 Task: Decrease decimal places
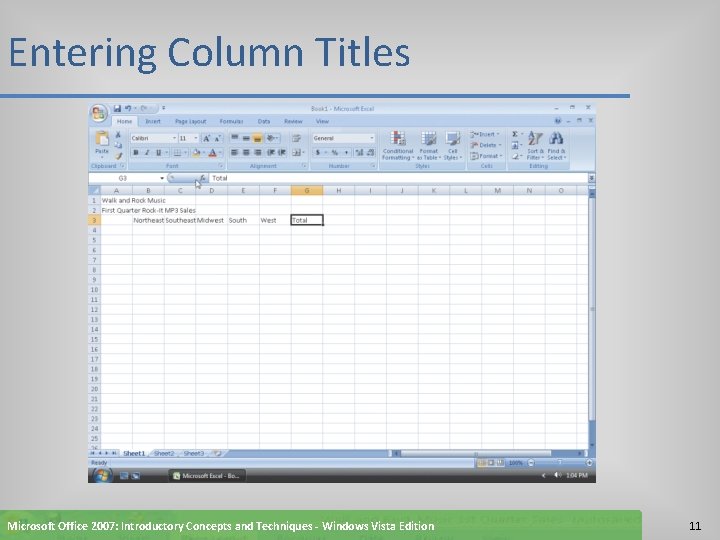click(370, 152)
